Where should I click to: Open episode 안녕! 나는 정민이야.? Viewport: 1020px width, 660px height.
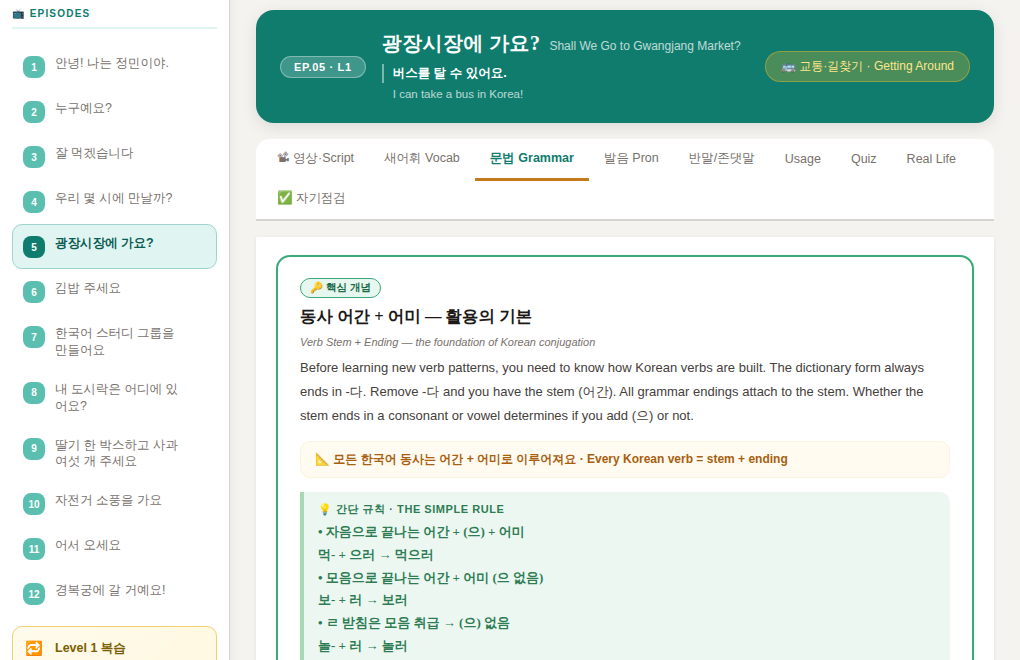114,67
